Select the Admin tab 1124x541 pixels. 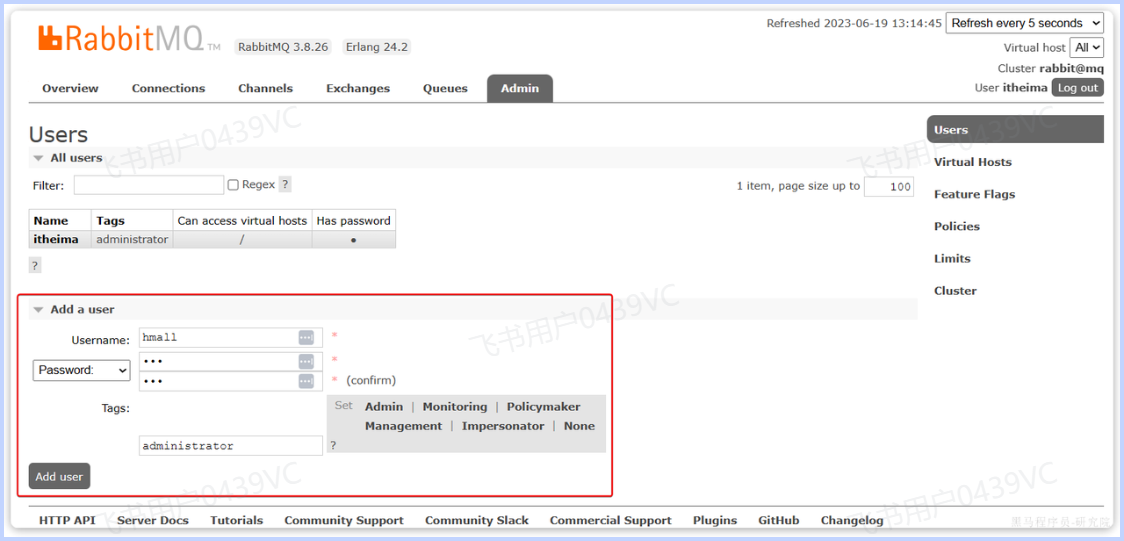point(520,88)
